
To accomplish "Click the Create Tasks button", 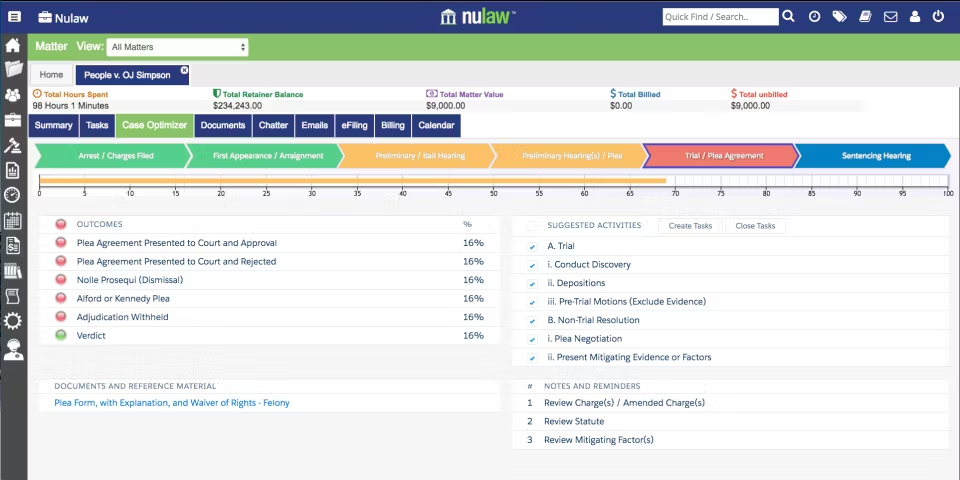I will pos(690,226).
